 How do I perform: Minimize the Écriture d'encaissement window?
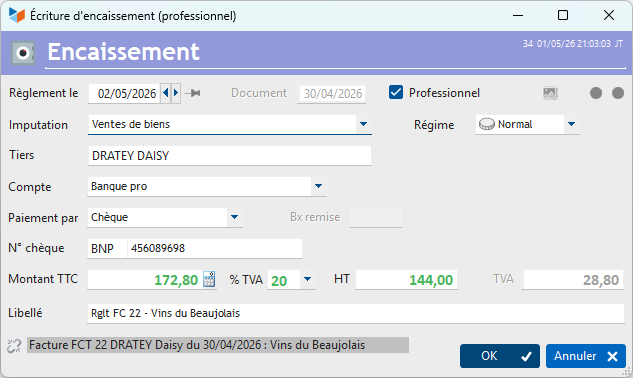(x=518, y=15)
